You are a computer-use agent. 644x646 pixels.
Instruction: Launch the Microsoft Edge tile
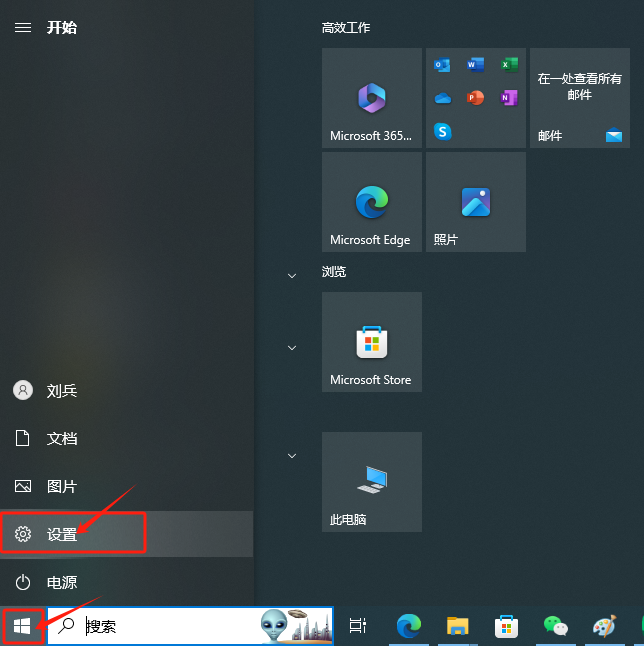tap(371, 202)
